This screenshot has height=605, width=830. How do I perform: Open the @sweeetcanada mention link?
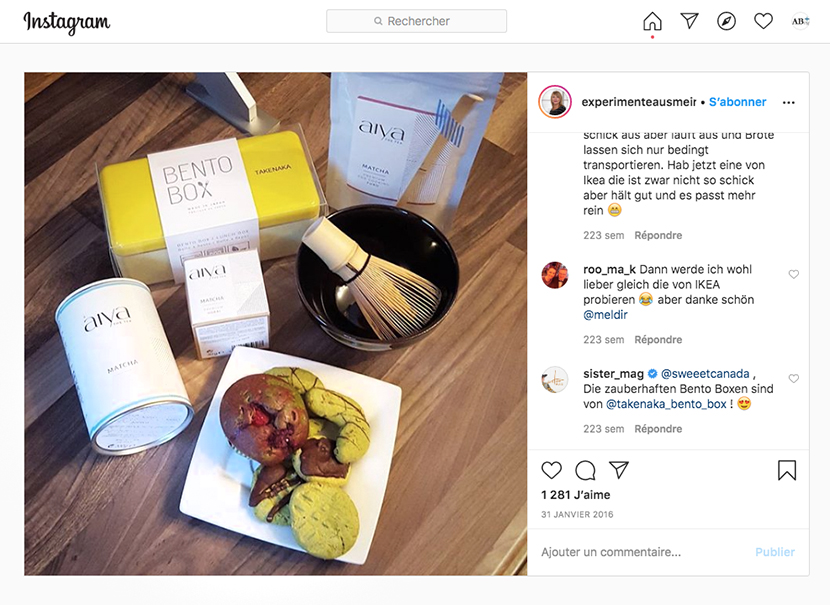coord(705,374)
